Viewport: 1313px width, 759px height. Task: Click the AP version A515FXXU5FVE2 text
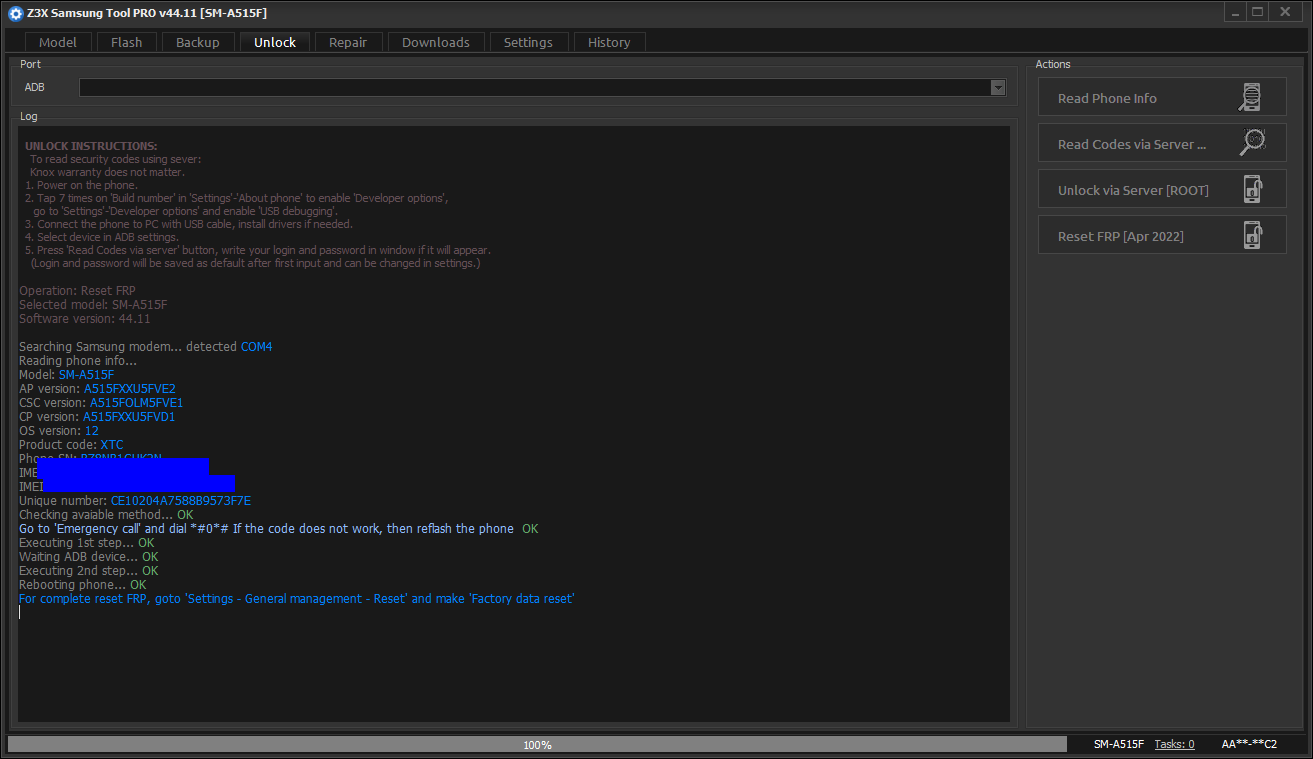pyautogui.click(x=130, y=389)
